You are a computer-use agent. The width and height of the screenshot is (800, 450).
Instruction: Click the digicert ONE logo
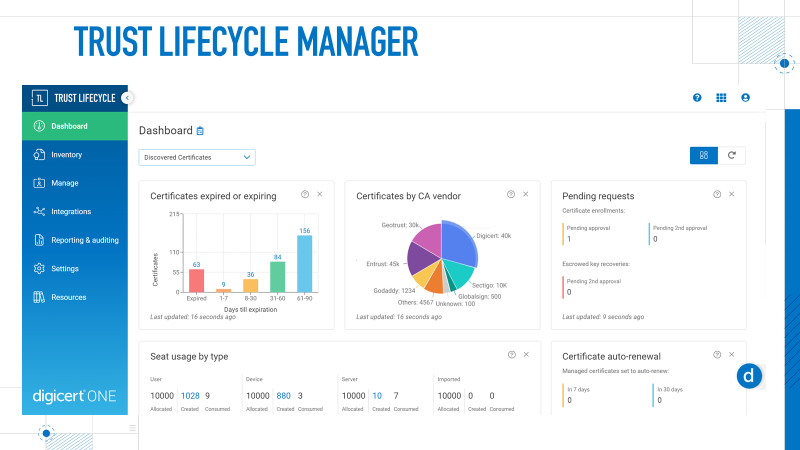[x=74, y=396]
